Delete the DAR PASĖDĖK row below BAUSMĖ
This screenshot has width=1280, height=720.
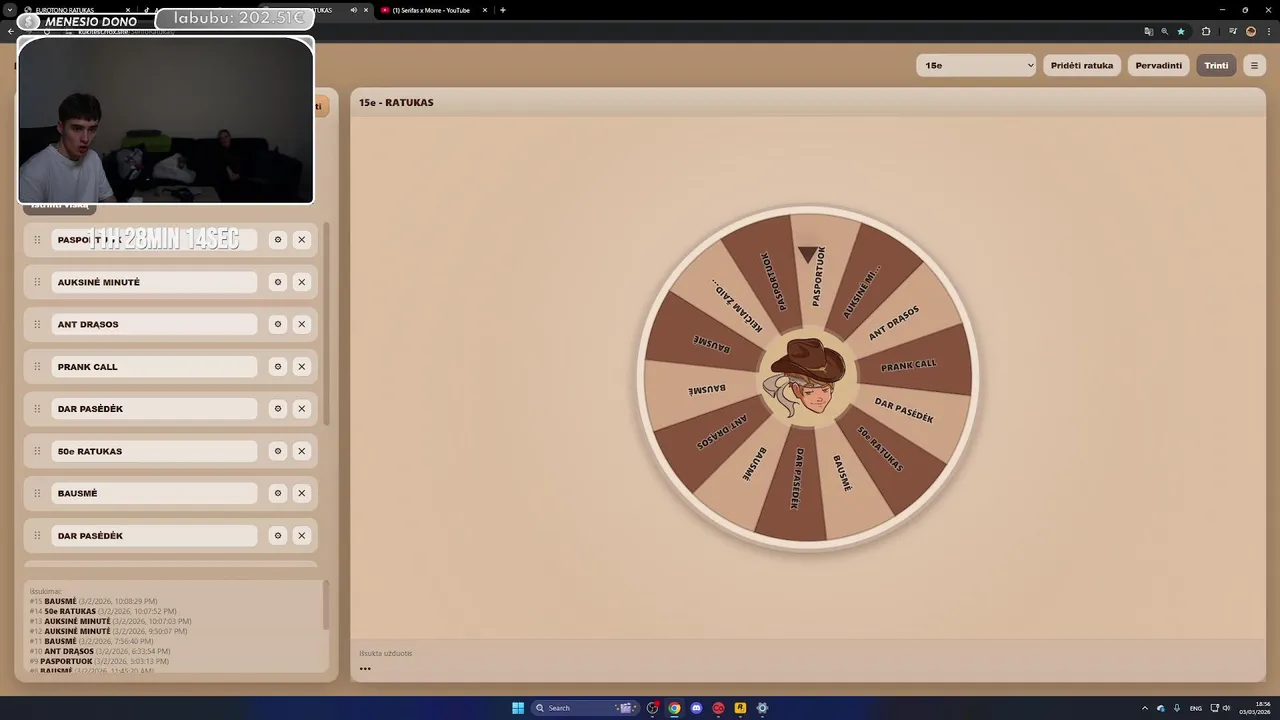tap(302, 536)
